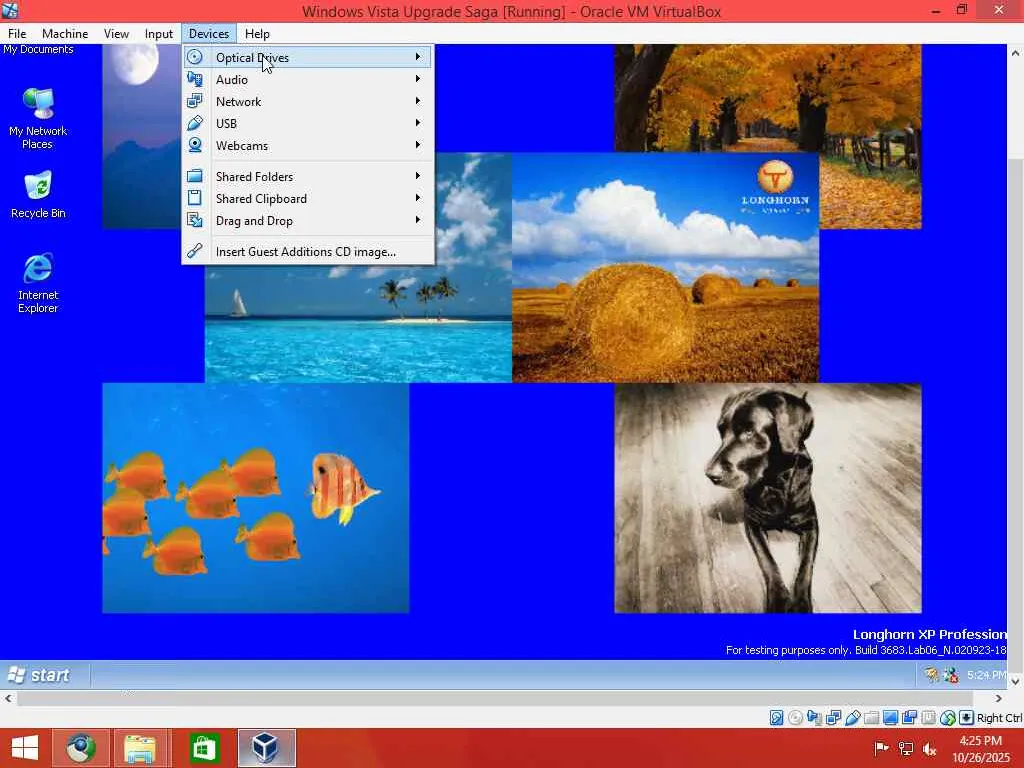
Task: Click the VirtualBox window icon in the title bar
Action: (10, 10)
